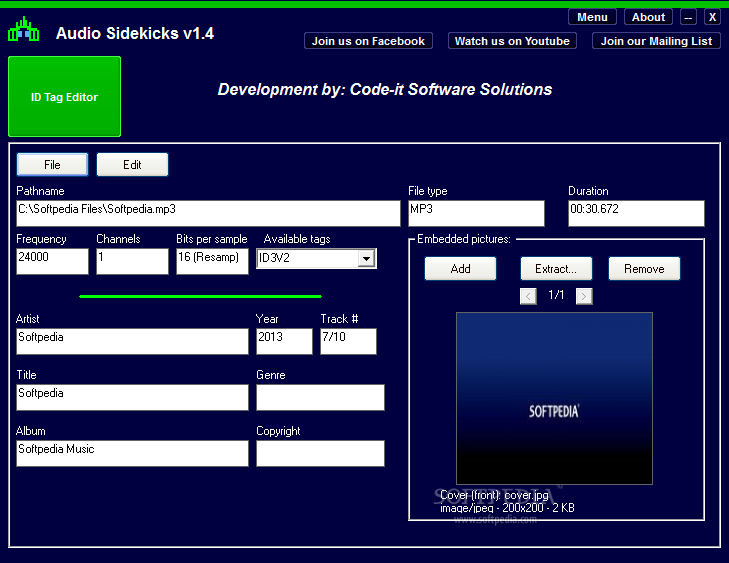Open the Available tags dropdown arrow
Image resolution: width=729 pixels, height=563 pixels.
[366, 258]
